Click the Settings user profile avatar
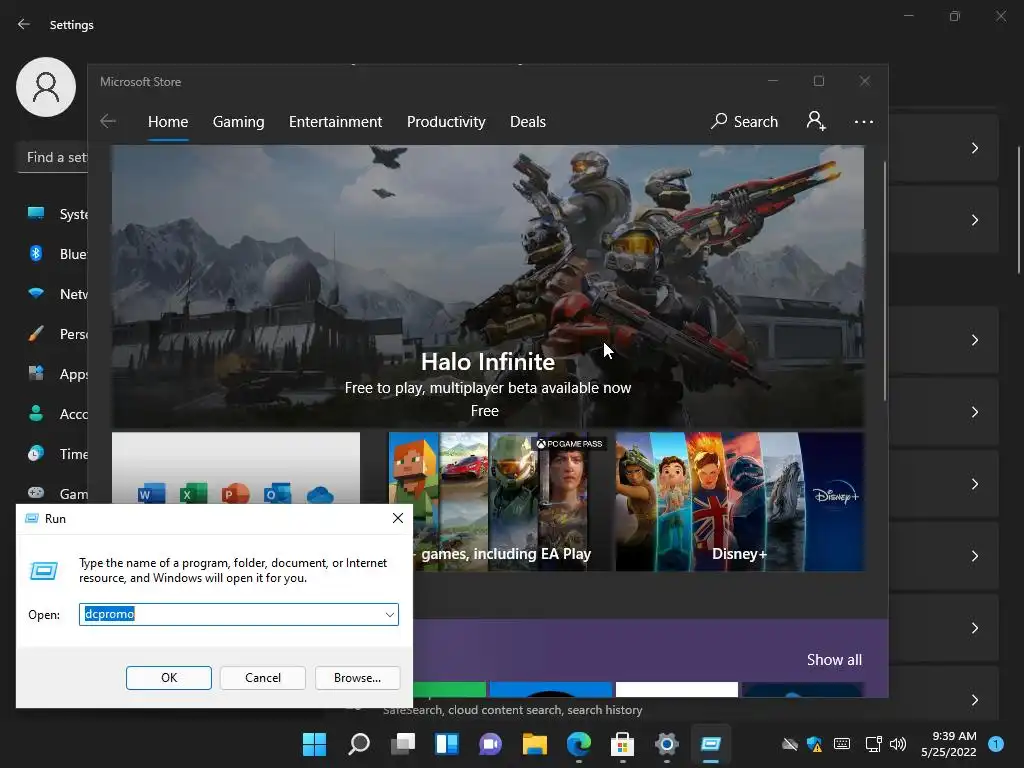Screen dimensions: 1024x768 46,87
